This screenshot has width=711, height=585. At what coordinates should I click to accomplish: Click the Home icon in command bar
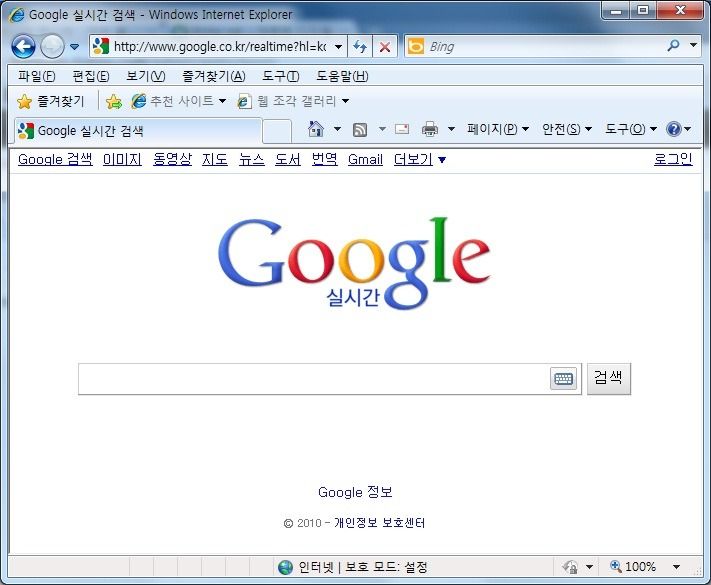316,130
